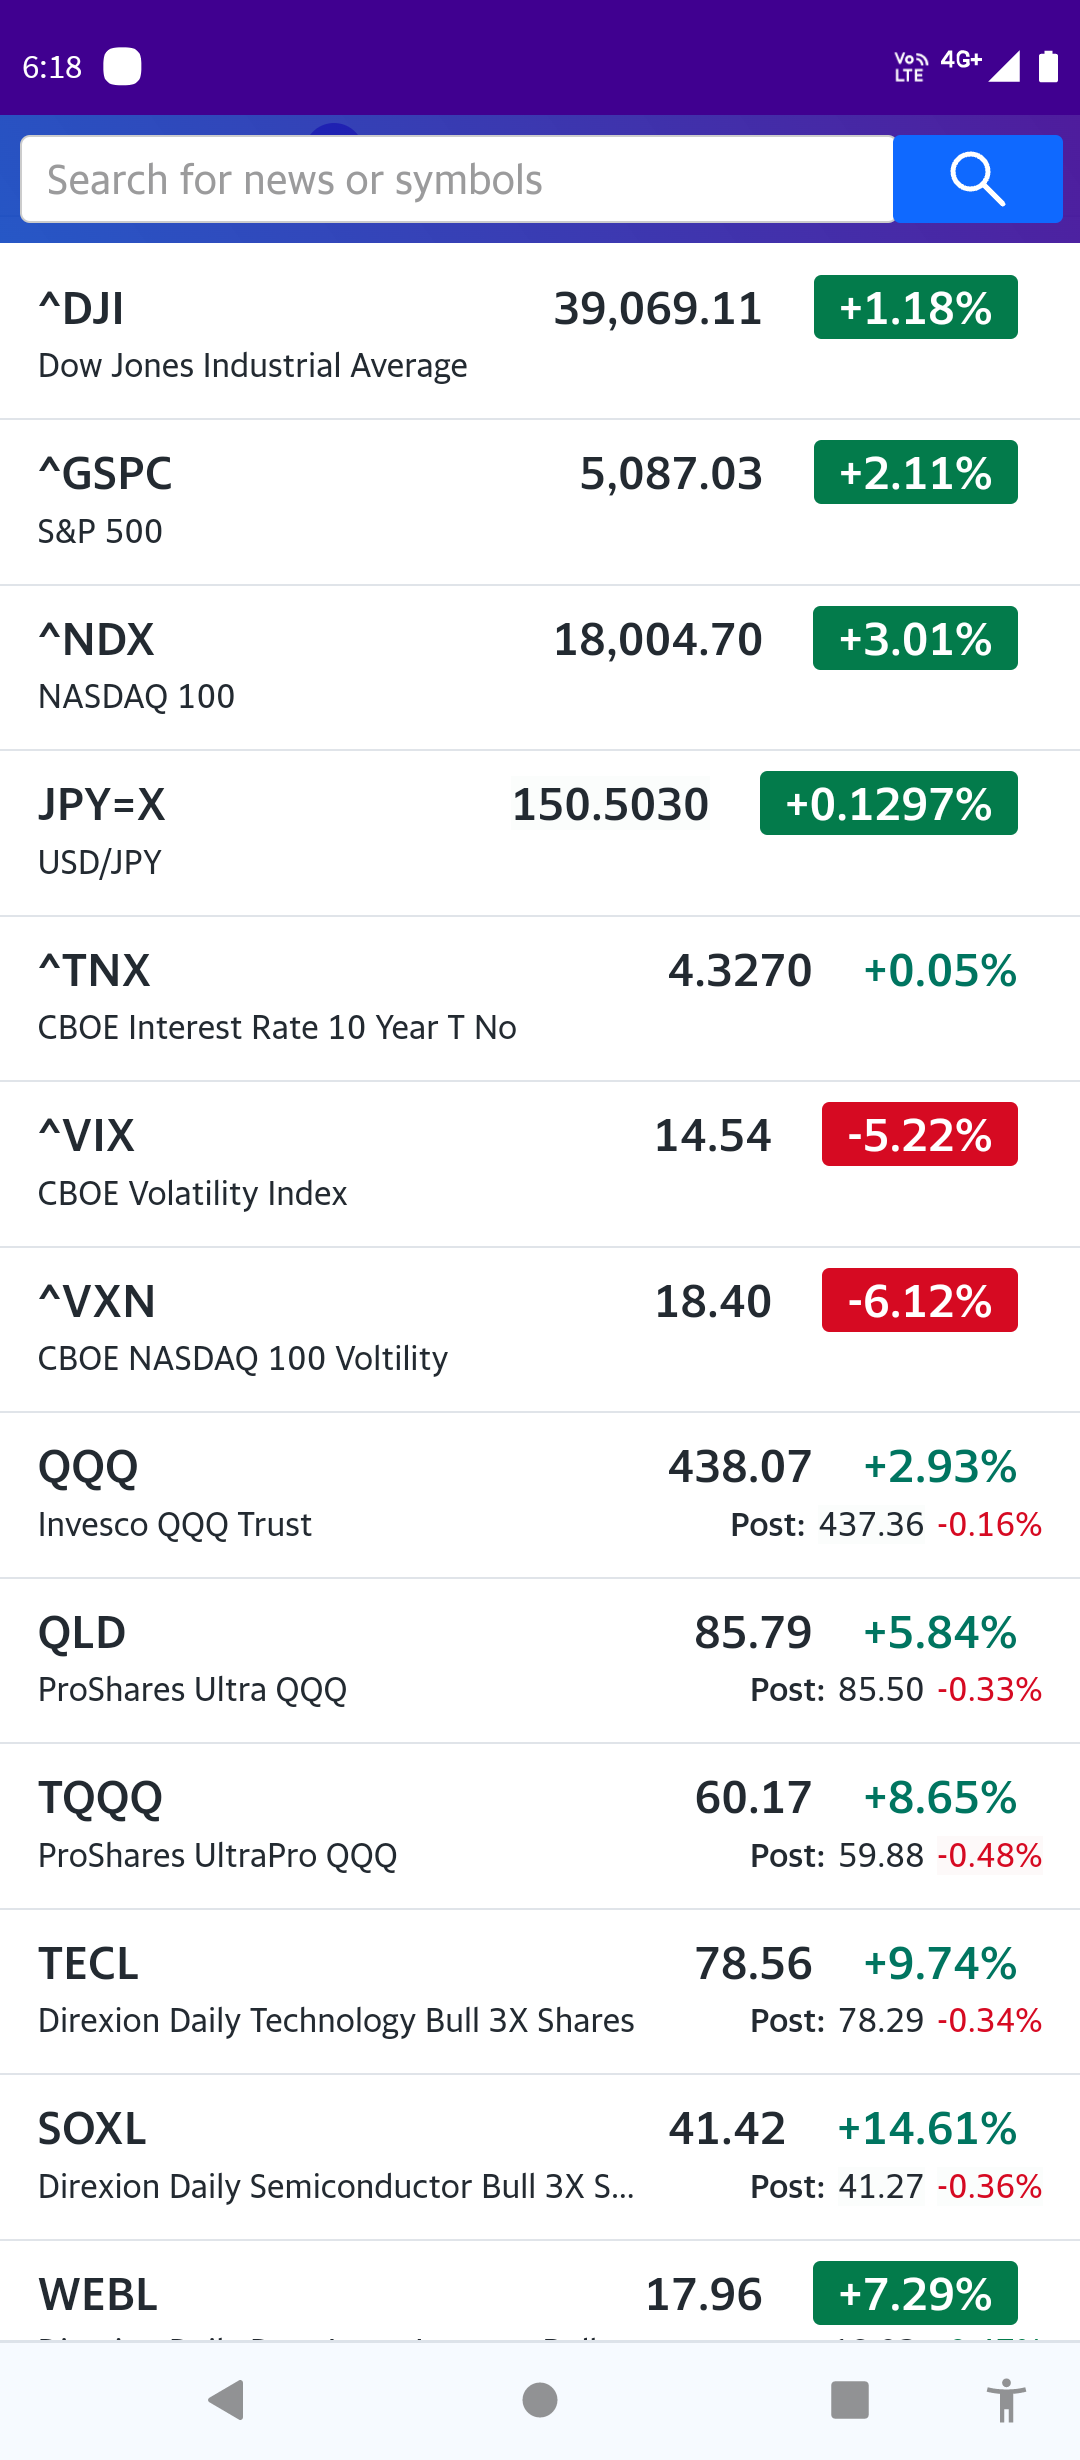Image resolution: width=1080 pixels, height=2460 pixels.
Task: Tap the Android home circle icon
Action: coord(540,2399)
